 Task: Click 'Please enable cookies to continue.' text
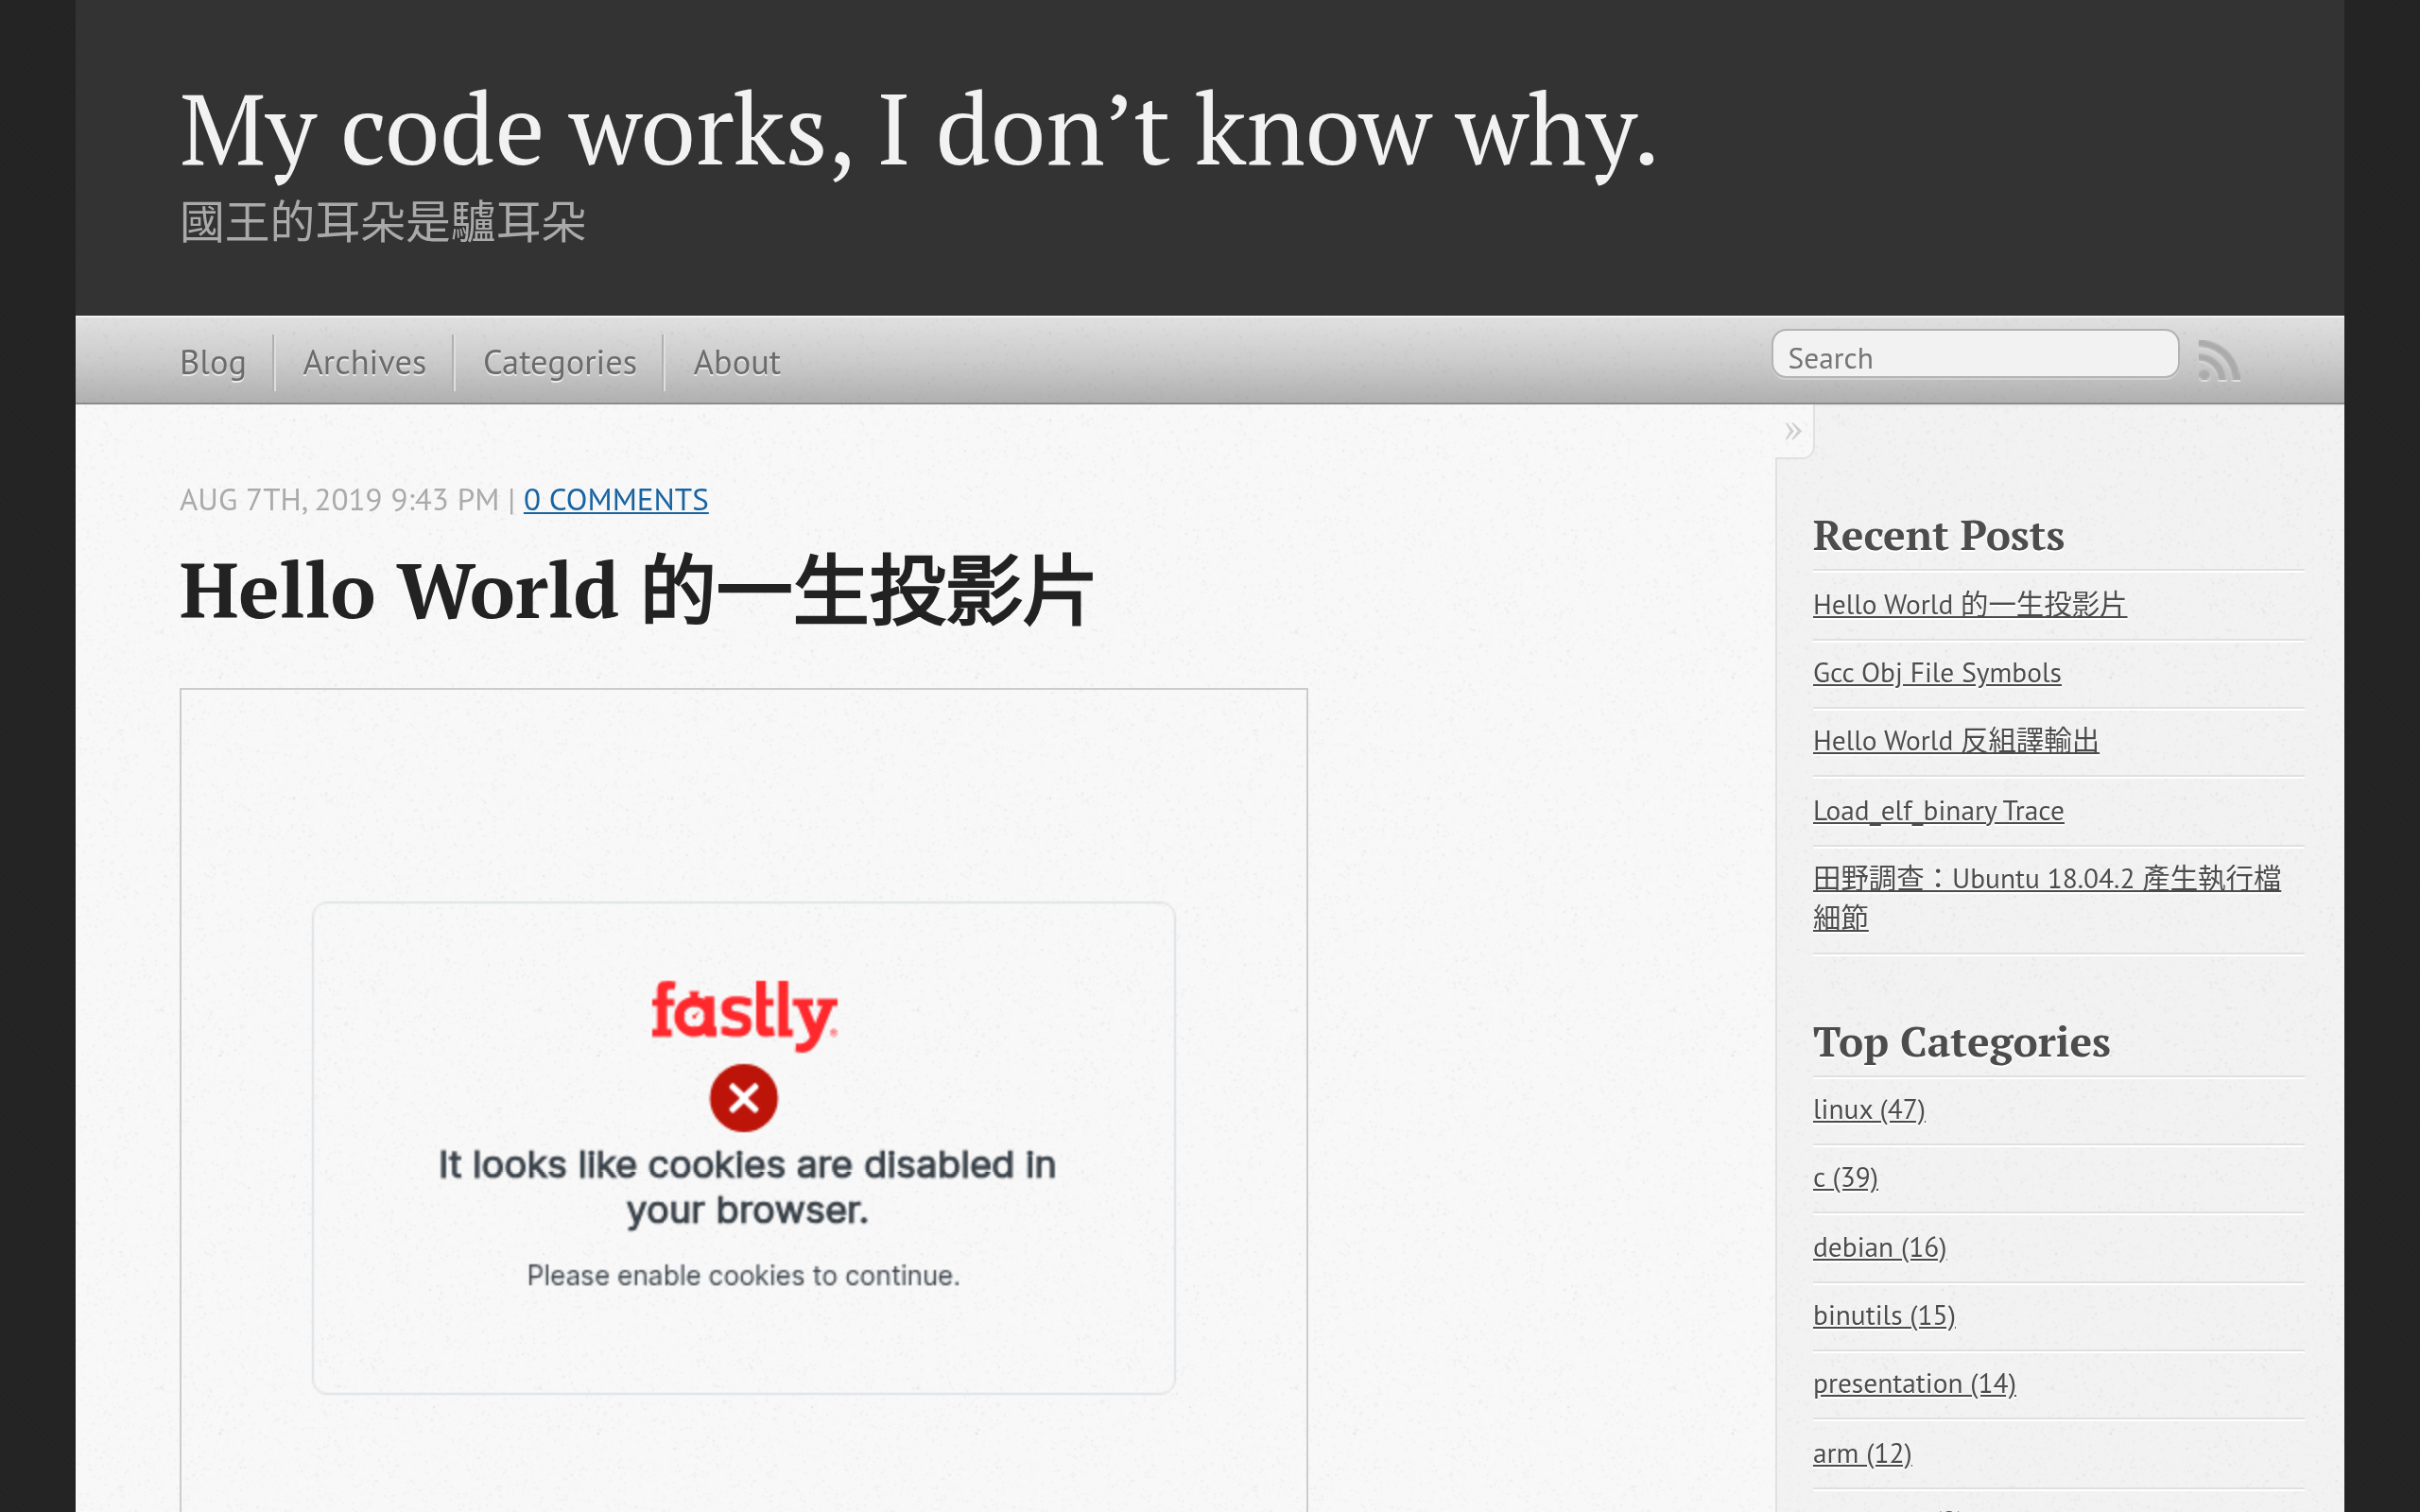coord(743,1275)
